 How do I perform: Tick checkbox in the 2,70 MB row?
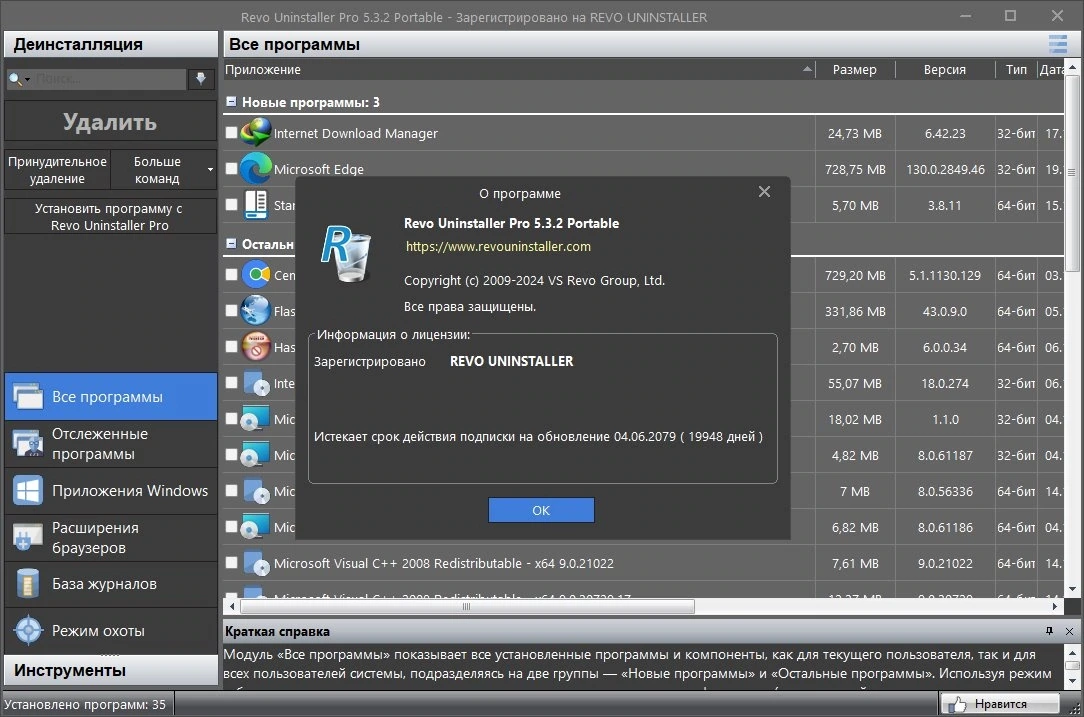coord(232,346)
